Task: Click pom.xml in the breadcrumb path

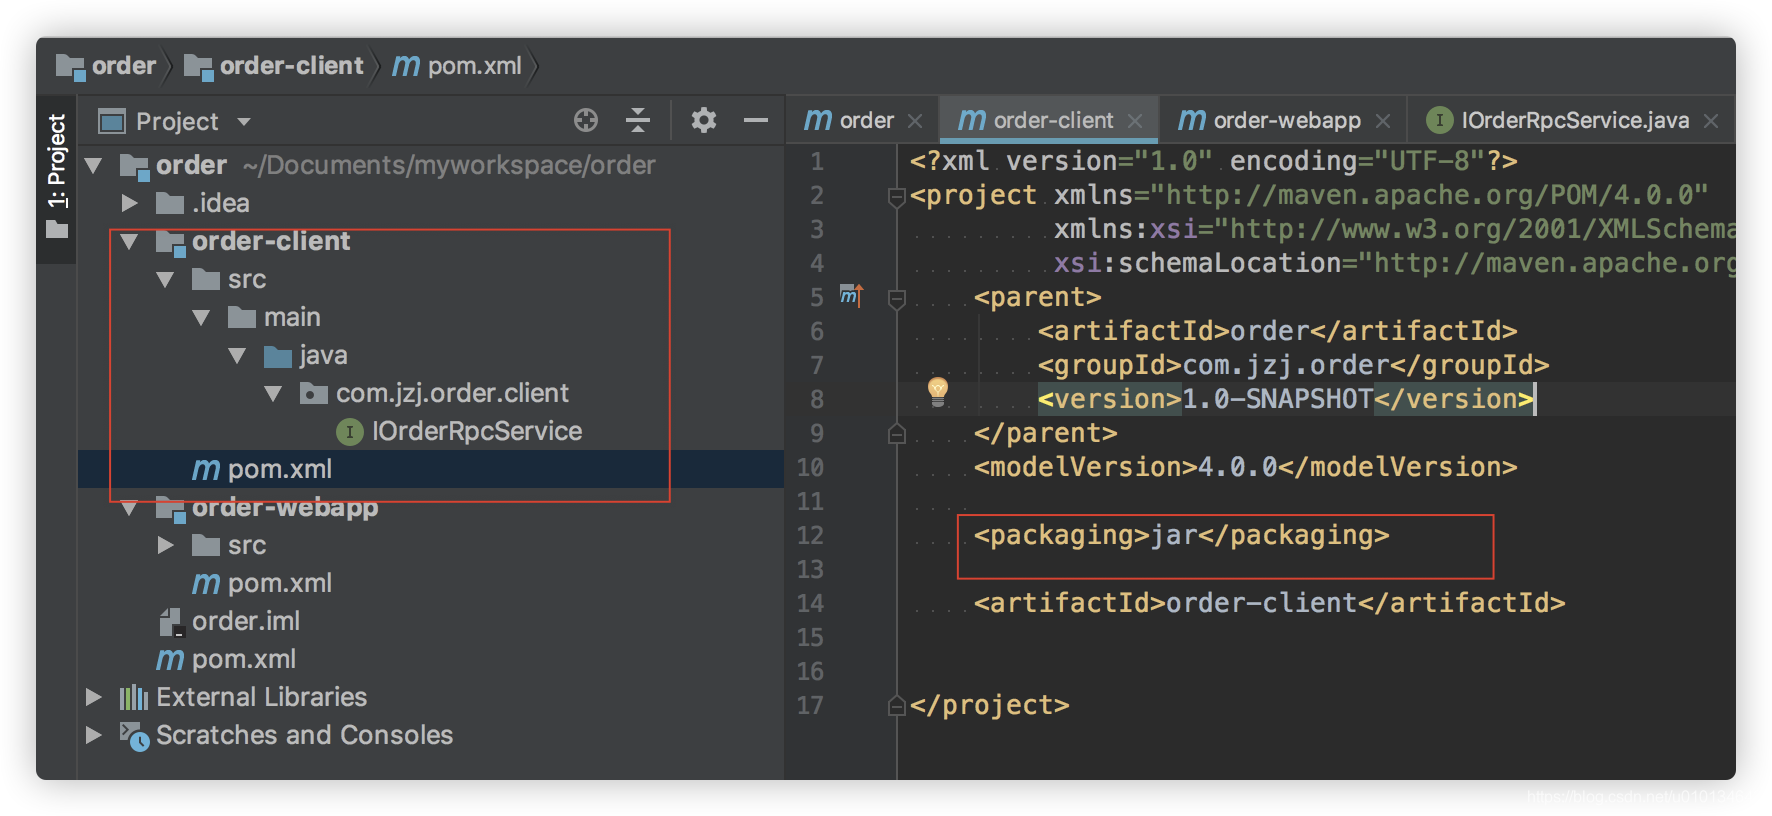Action: (475, 66)
